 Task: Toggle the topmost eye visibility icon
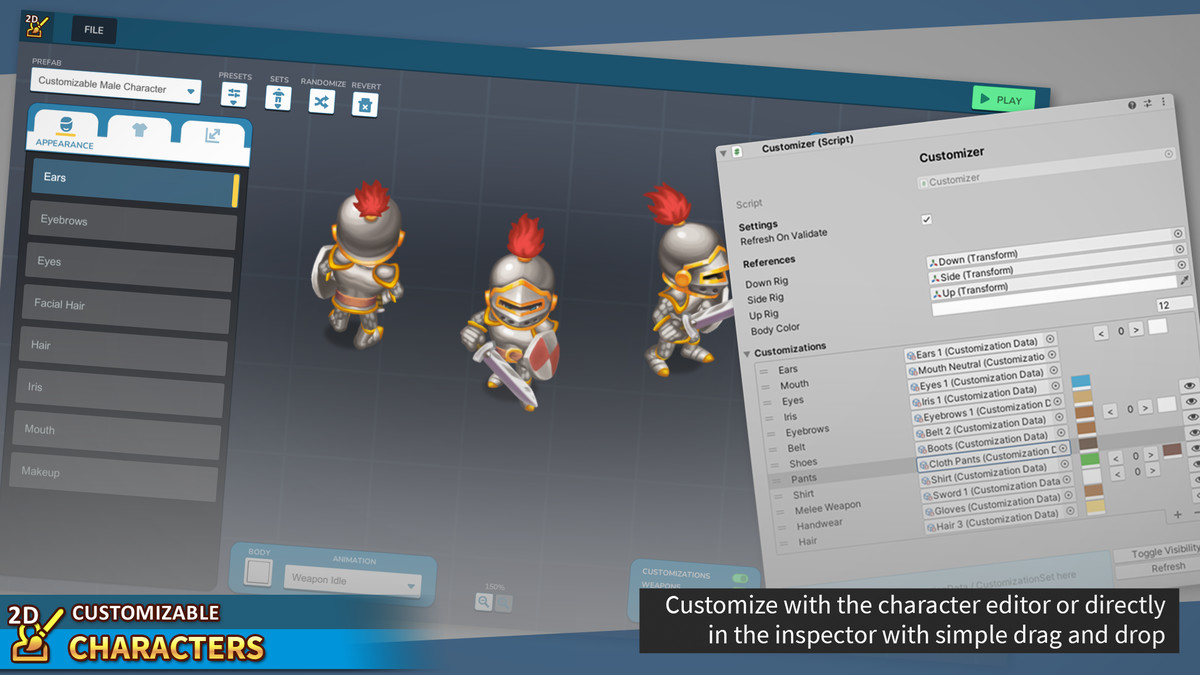pos(1190,385)
